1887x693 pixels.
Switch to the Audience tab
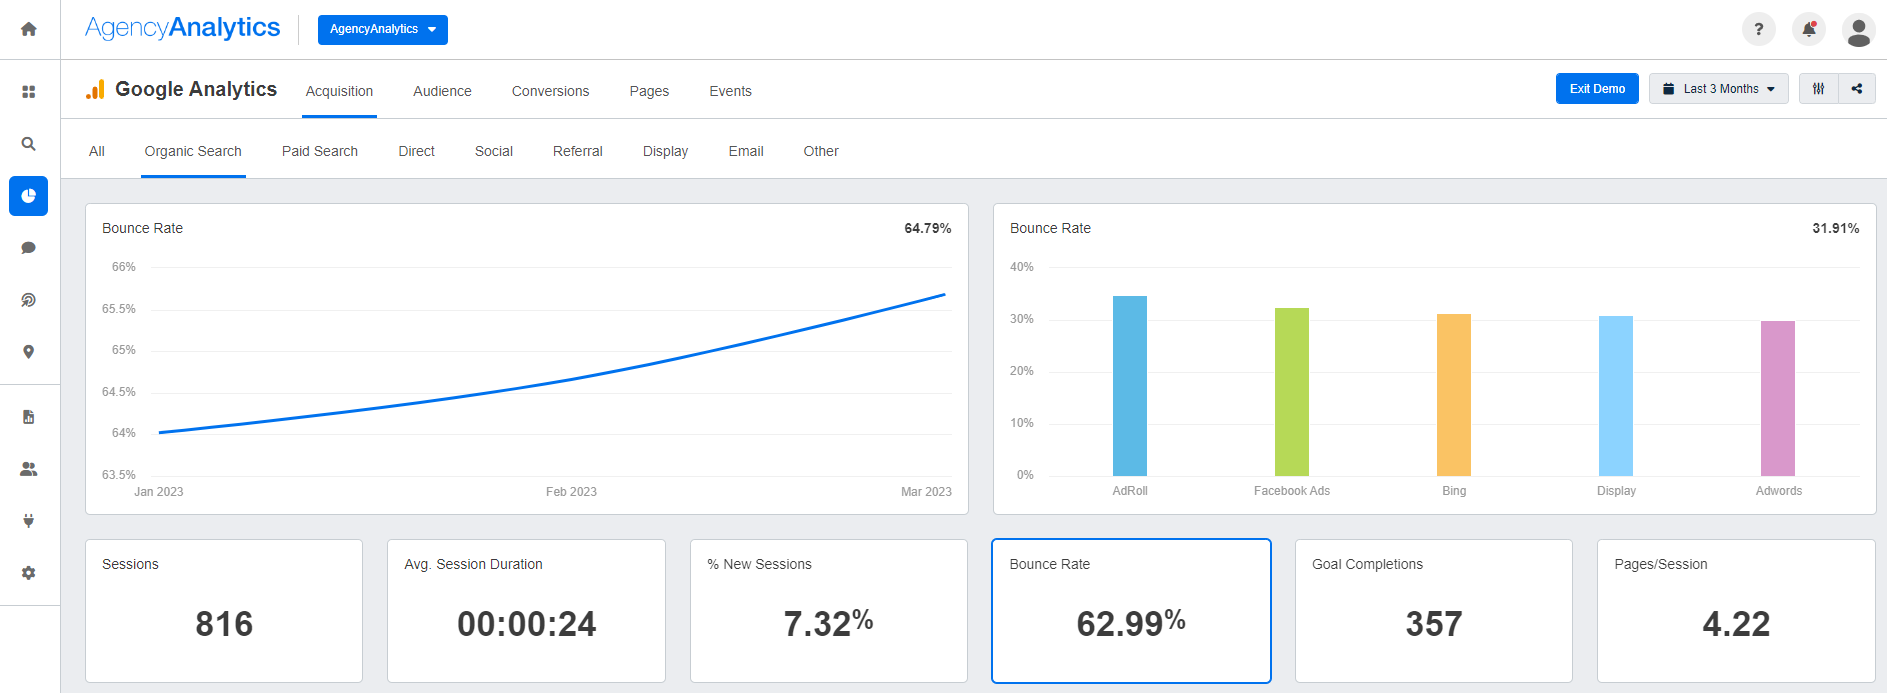click(442, 91)
